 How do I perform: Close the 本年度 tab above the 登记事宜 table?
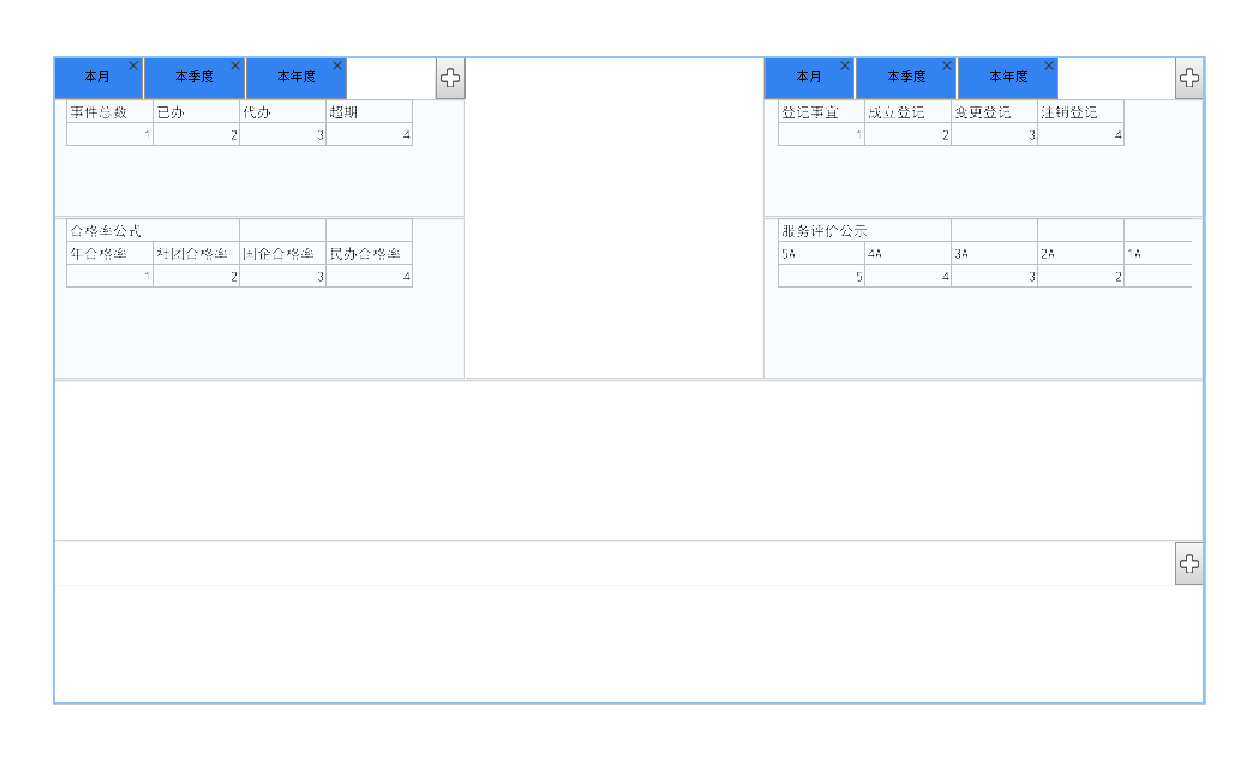1050,66
